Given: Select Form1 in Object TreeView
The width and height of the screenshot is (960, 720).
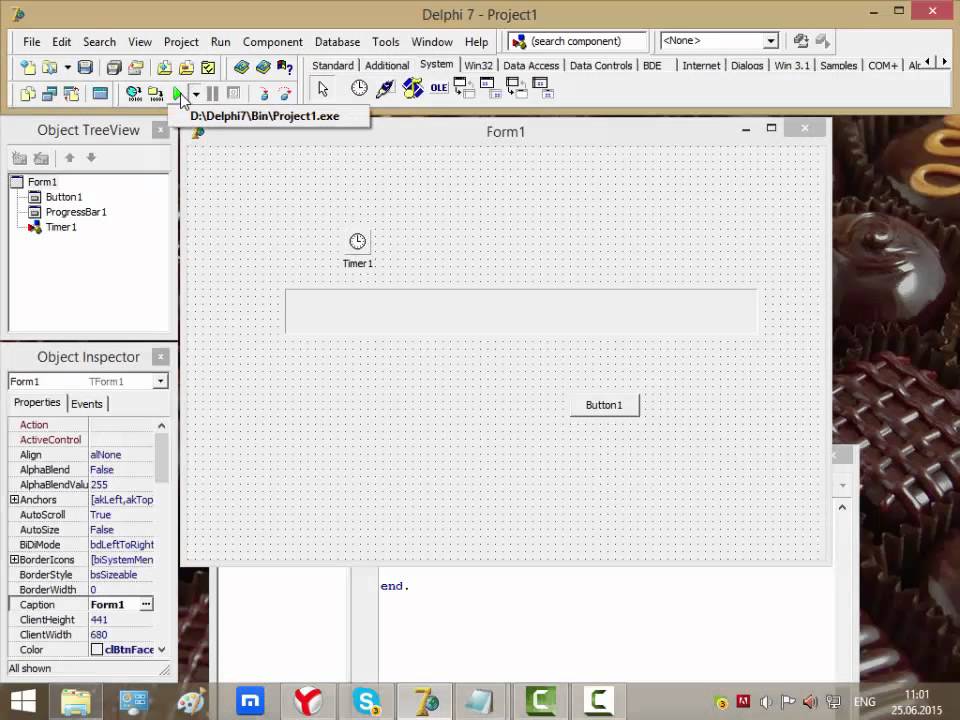Looking at the screenshot, I should pos(42,182).
